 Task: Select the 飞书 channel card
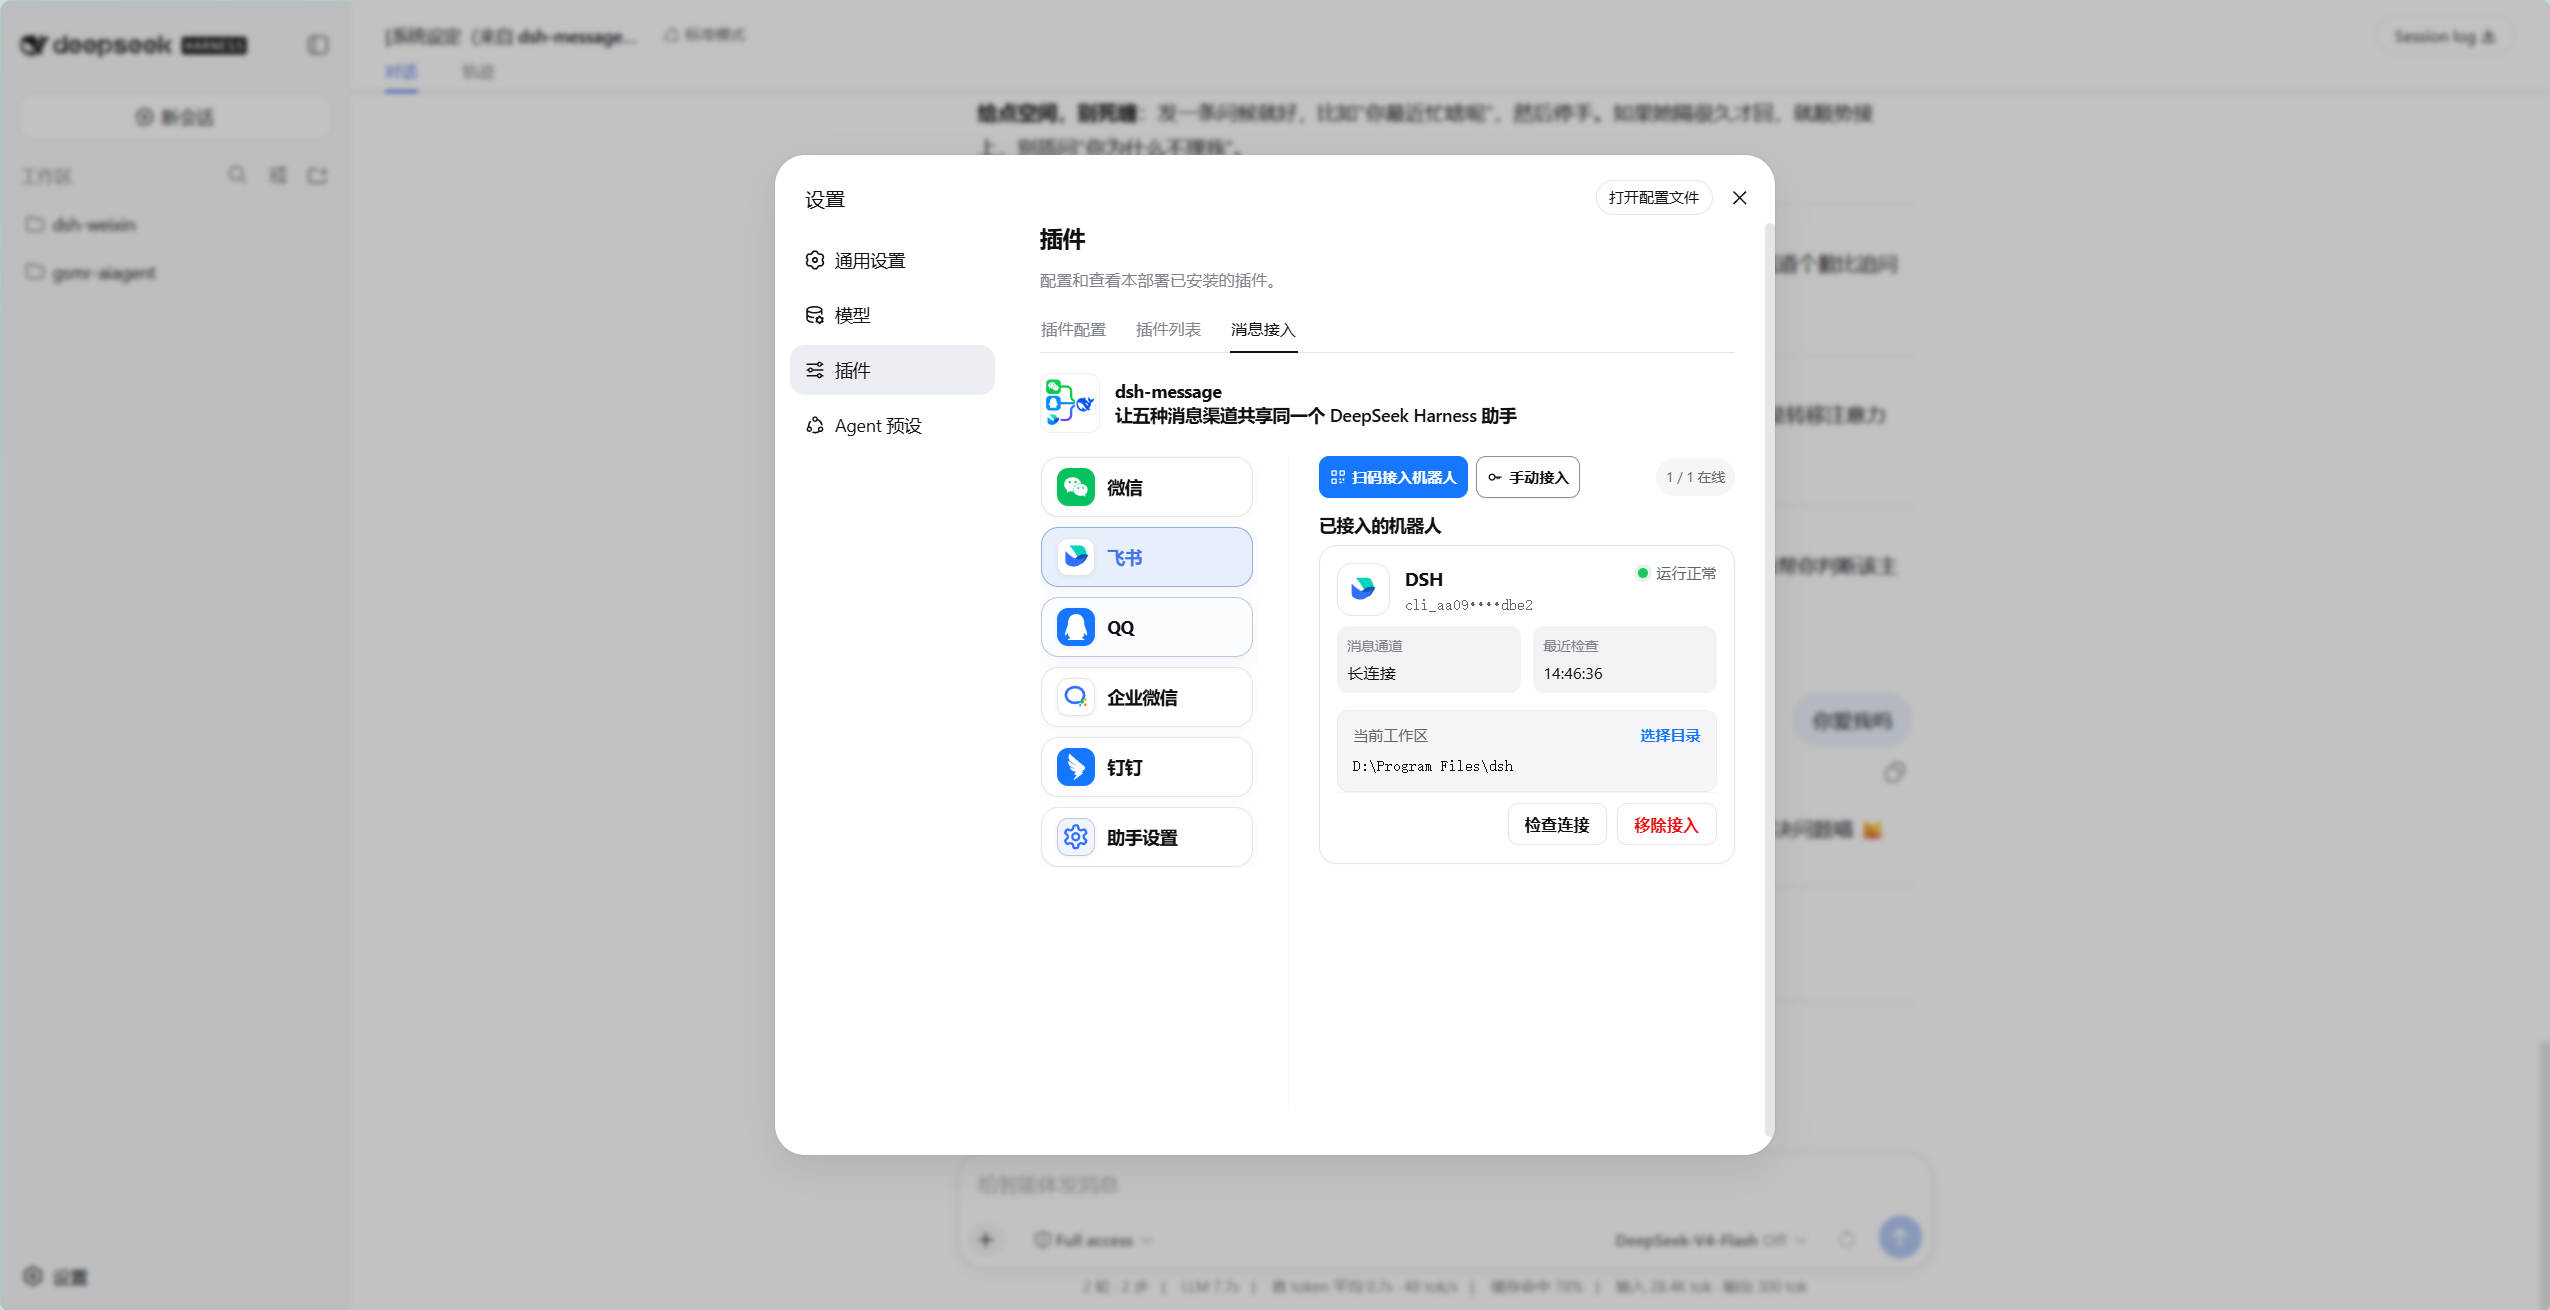(1146, 557)
